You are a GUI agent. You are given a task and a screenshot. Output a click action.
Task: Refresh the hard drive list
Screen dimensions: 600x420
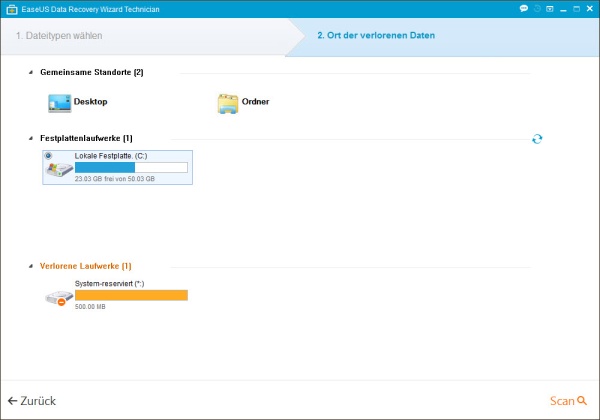click(537, 138)
